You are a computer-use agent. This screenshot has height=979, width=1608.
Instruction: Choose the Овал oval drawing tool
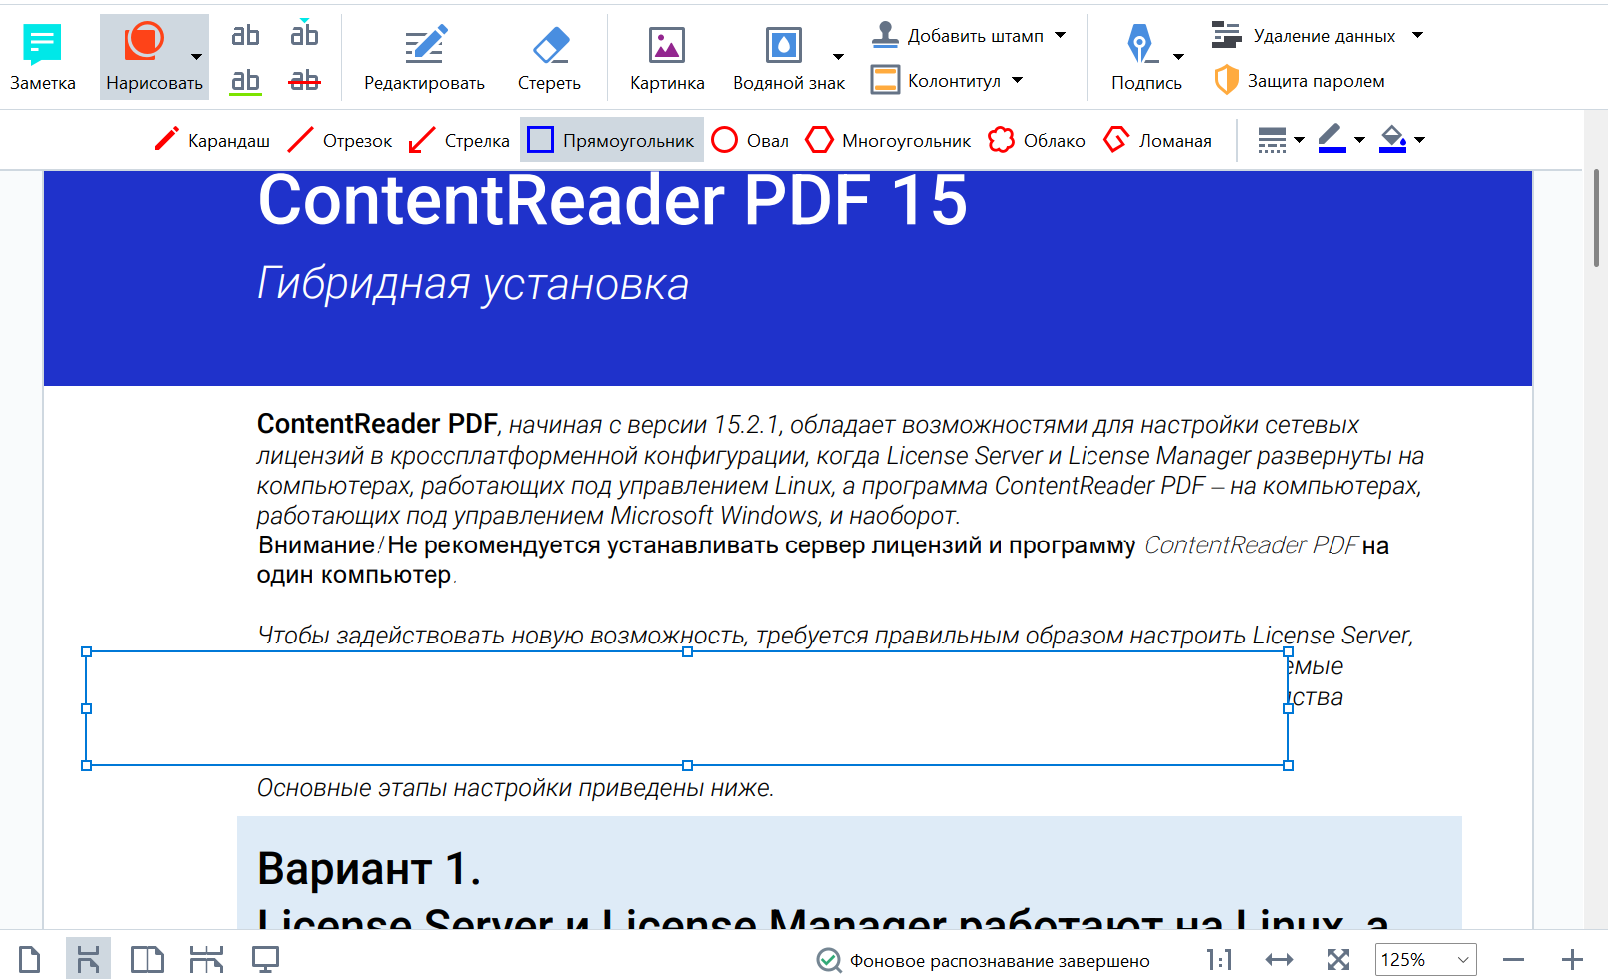click(750, 140)
